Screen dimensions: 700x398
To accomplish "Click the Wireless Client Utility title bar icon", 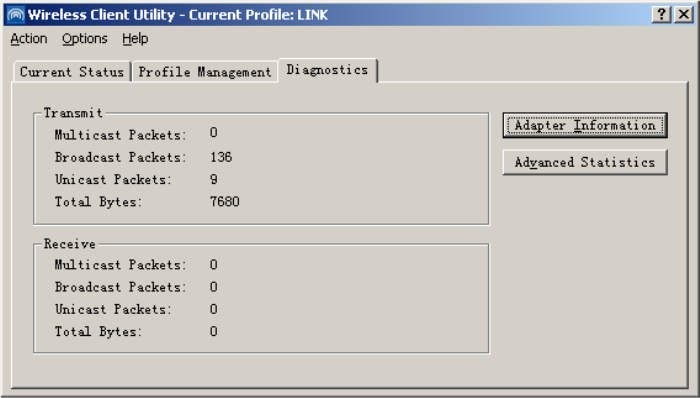I will 16,15.
